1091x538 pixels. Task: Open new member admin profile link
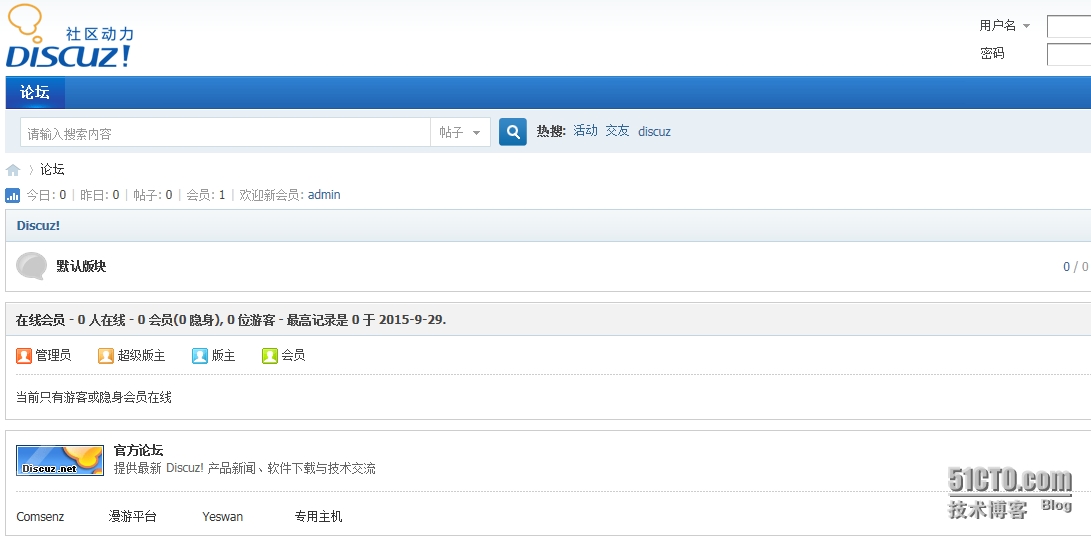[324, 195]
